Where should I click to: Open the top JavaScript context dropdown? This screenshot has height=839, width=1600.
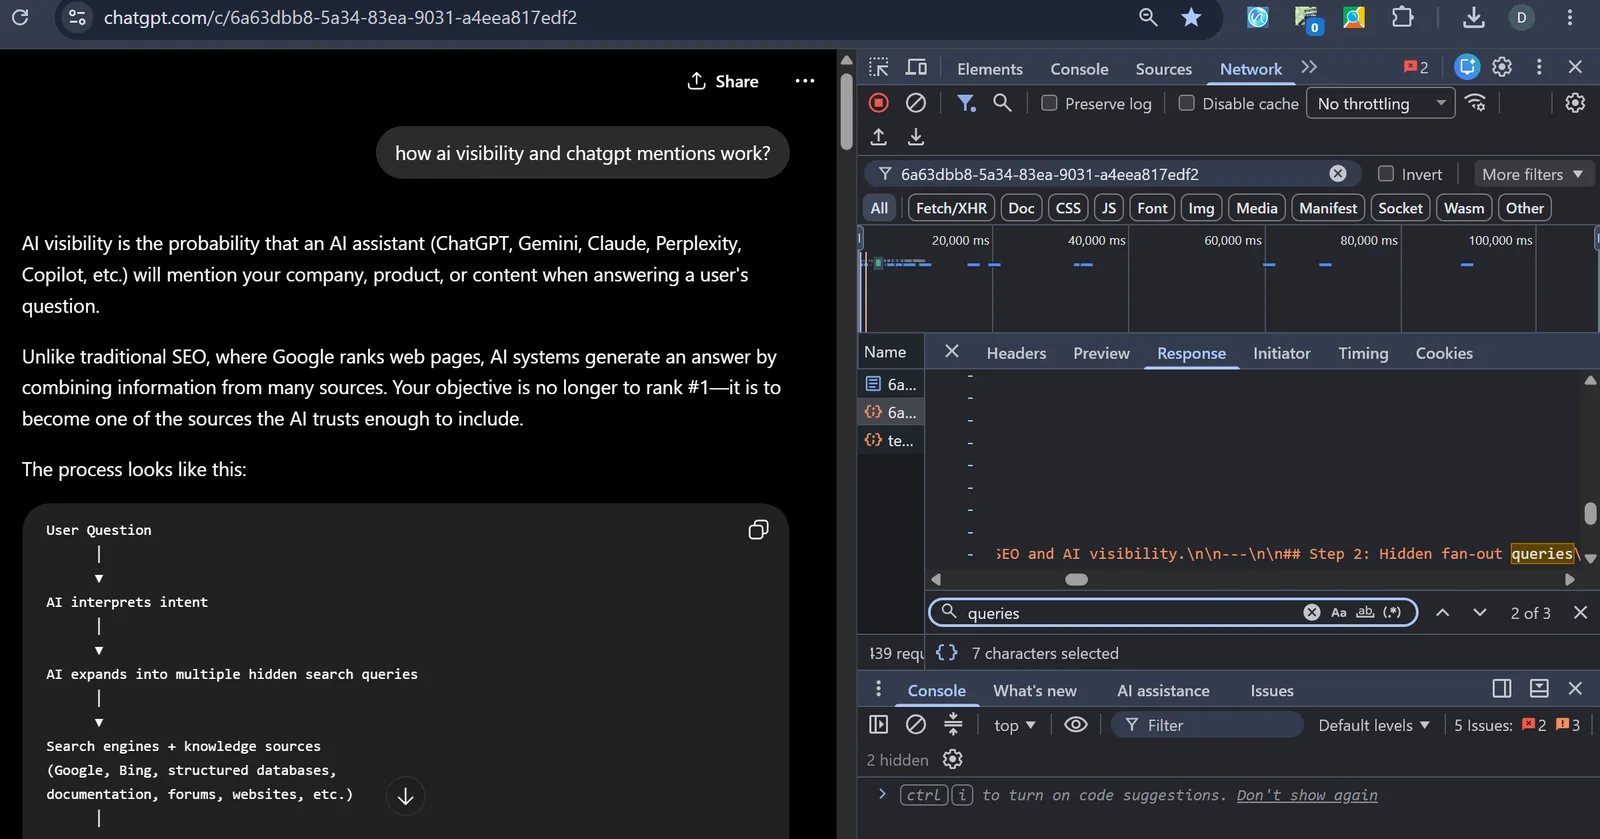[1015, 725]
